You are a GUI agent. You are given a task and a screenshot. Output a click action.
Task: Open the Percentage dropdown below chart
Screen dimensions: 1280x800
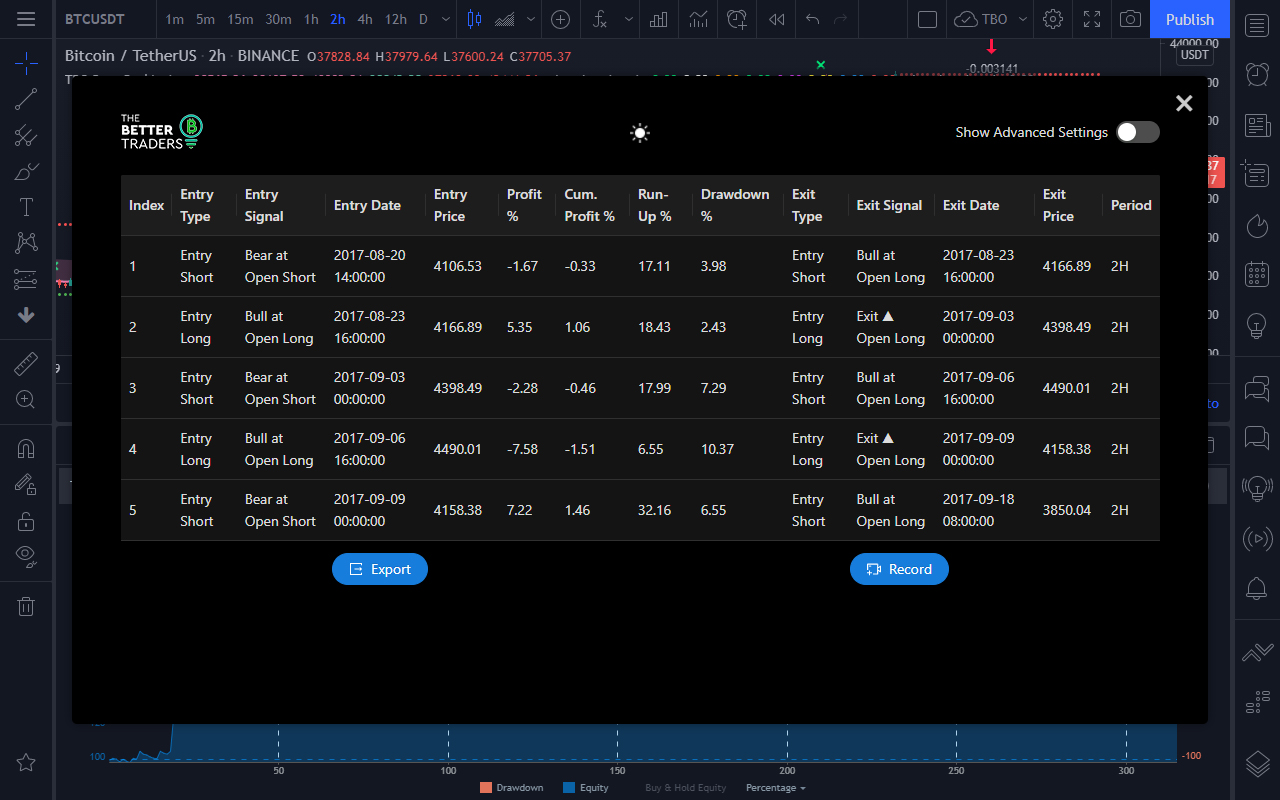pos(775,788)
